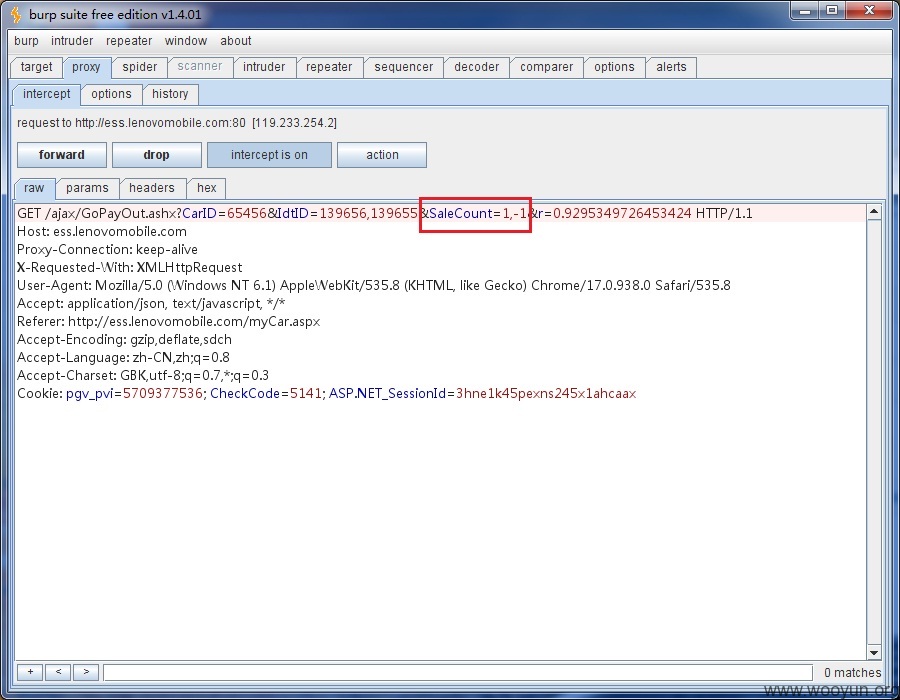Click the Host: ess.lenovomobile.com header line
This screenshot has width=900, height=700.
102,232
